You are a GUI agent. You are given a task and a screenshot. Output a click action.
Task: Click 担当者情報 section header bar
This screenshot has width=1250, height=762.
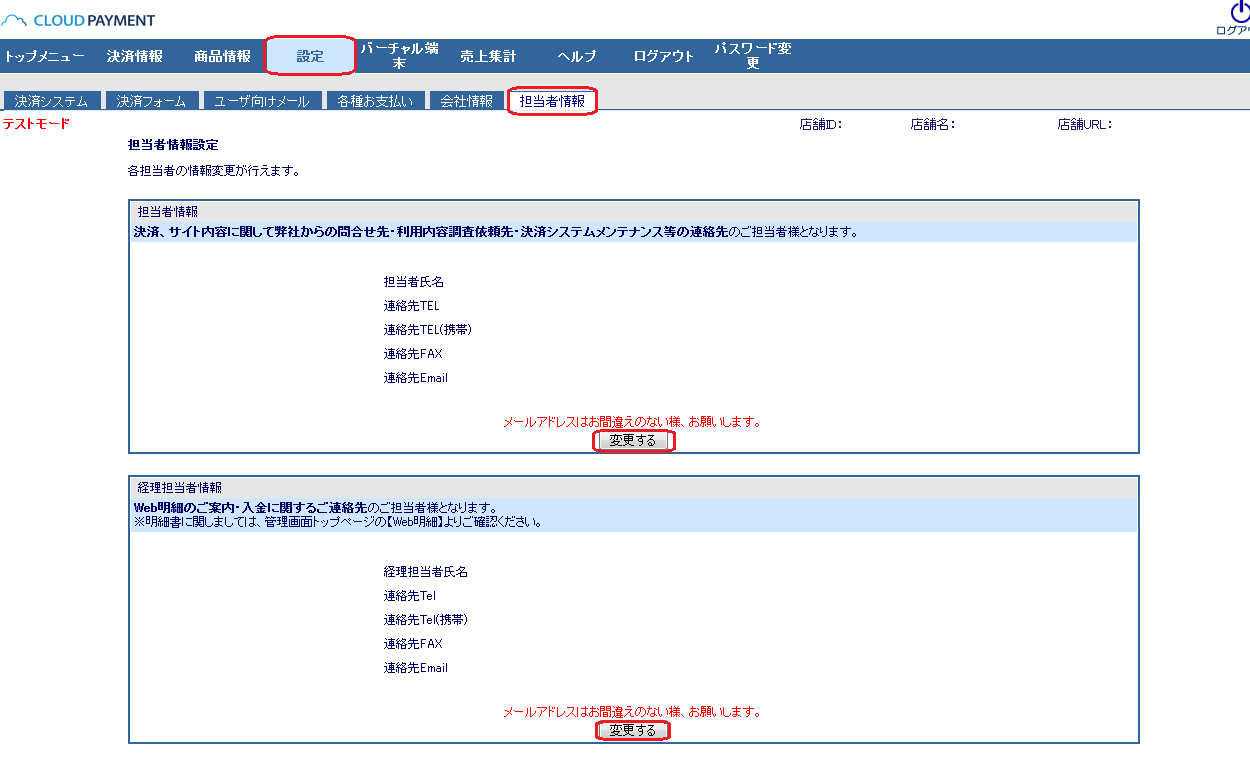pyautogui.click(x=634, y=212)
